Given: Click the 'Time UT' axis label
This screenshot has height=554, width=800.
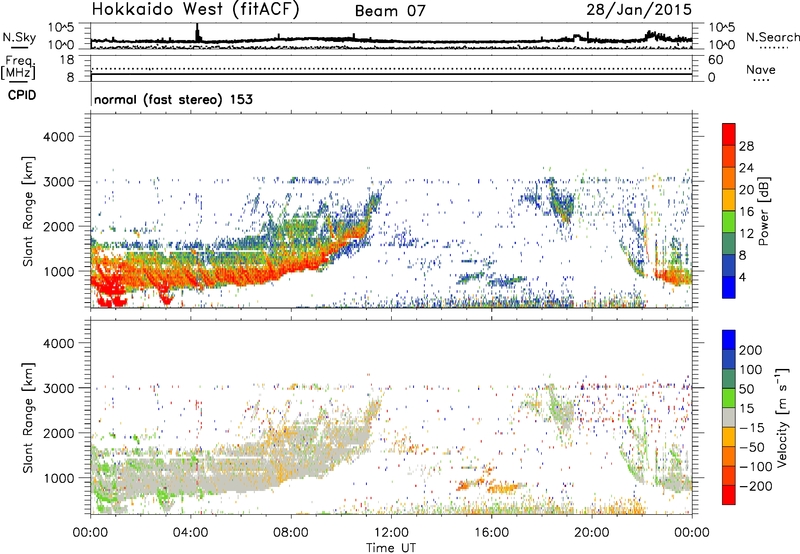Looking at the screenshot, I should click(391, 548).
